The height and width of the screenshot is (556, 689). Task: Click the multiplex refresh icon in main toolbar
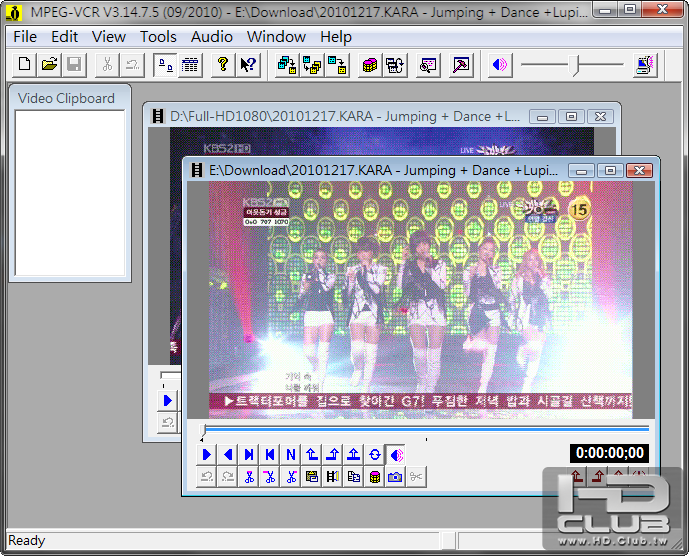pyautogui.click(x=395, y=65)
